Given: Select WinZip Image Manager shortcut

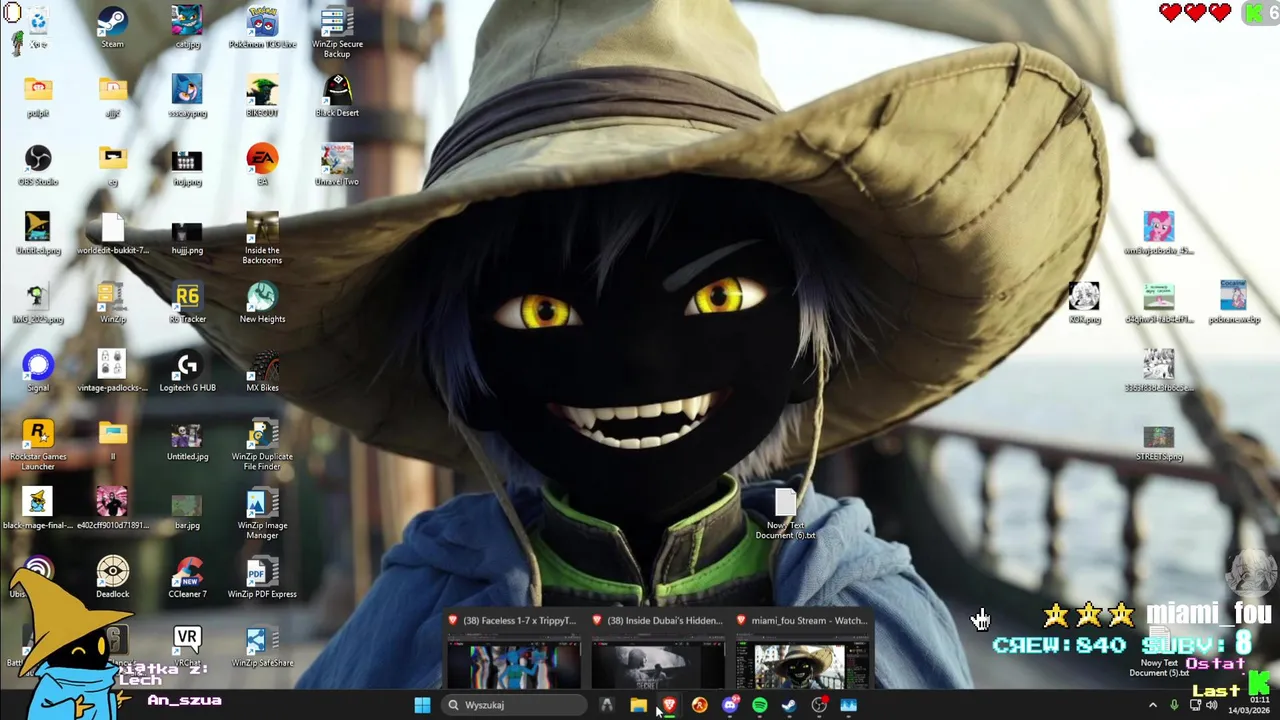Looking at the screenshot, I should [262, 514].
